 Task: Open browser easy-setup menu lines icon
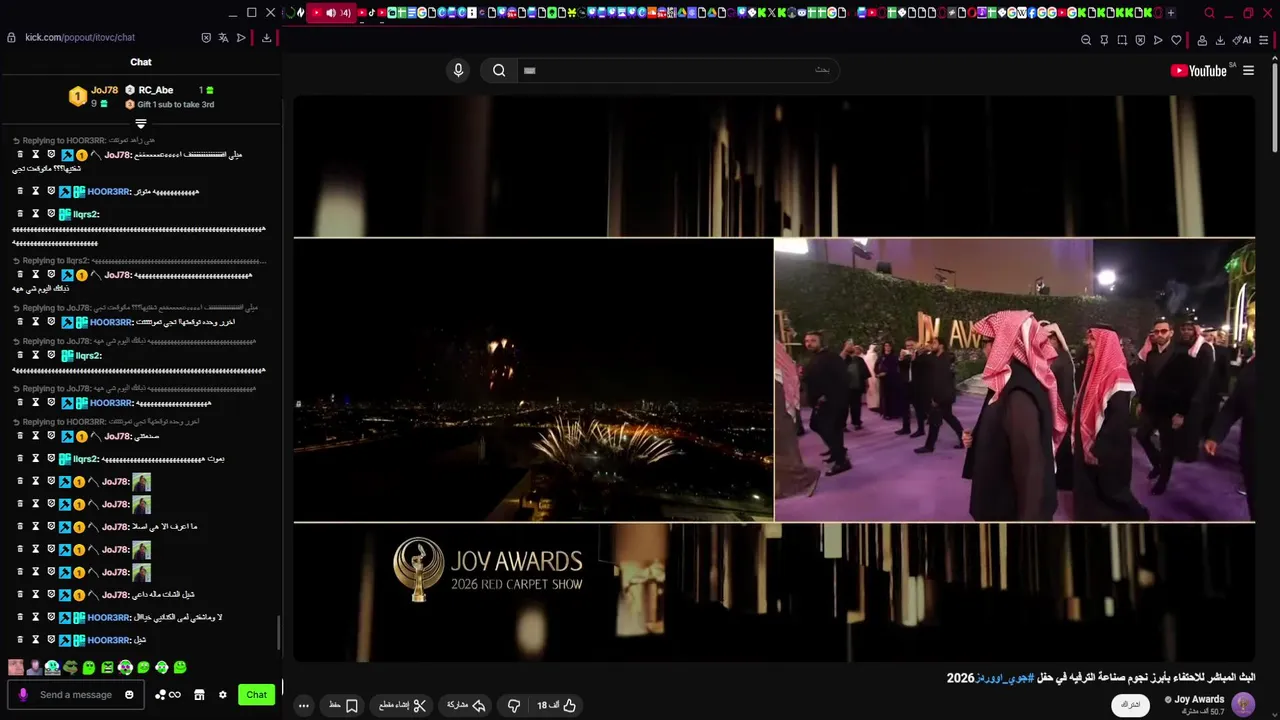pyautogui.click(x=1265, y=40)
